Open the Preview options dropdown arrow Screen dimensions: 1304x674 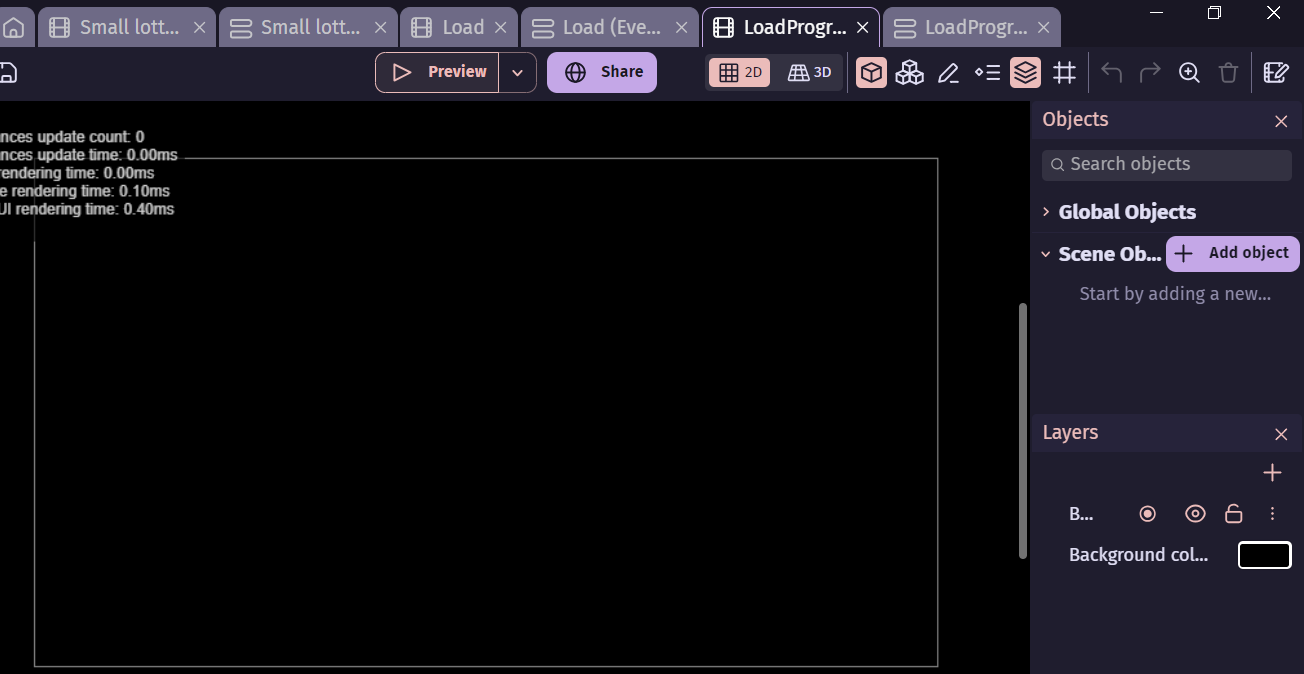click(x=517, y=73)
